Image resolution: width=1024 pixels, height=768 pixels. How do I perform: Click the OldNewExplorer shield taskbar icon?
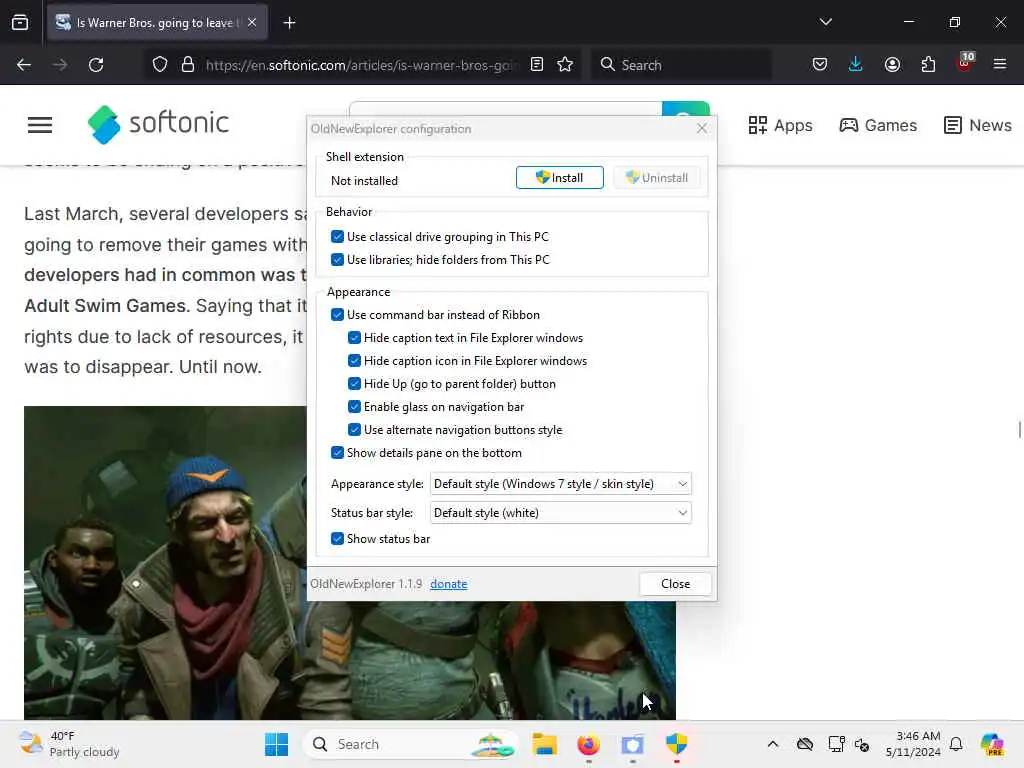pos(677,744)
